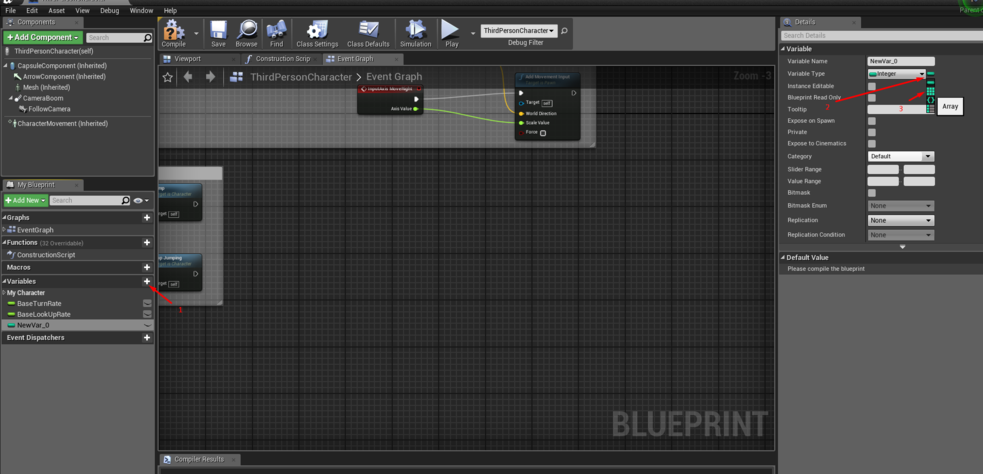Add a new function with plus icon
983x474 pixels.
[x=147, y=243]
